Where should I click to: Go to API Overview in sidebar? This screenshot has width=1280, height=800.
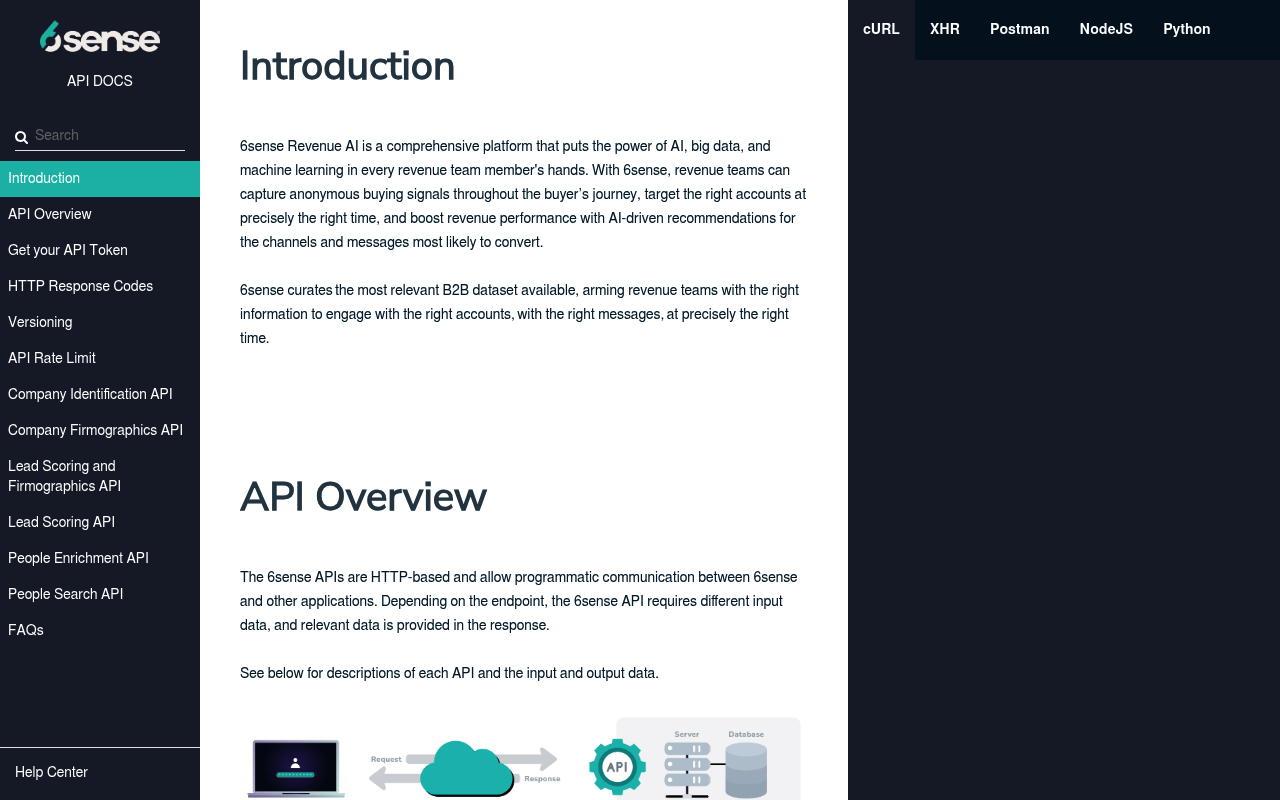[100, 215]
